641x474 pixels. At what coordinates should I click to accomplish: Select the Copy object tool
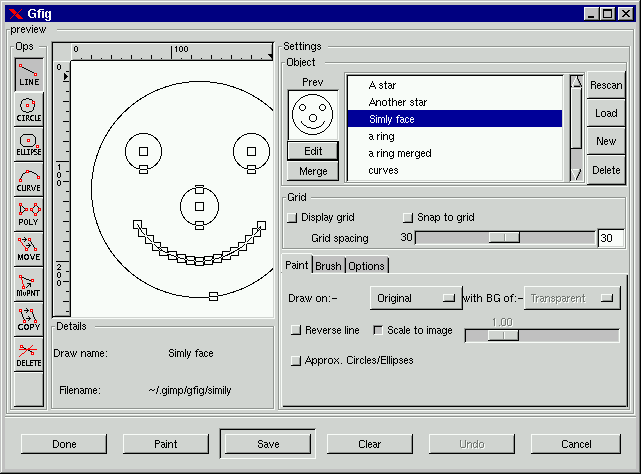click(29, 320)
